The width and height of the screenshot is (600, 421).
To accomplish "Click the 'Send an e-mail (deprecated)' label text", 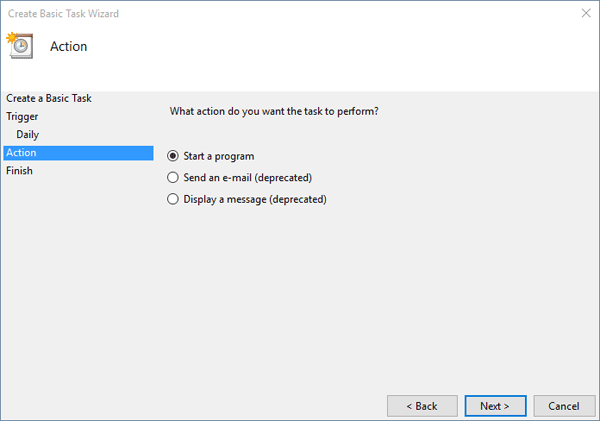I will click(x=248, y=178).
